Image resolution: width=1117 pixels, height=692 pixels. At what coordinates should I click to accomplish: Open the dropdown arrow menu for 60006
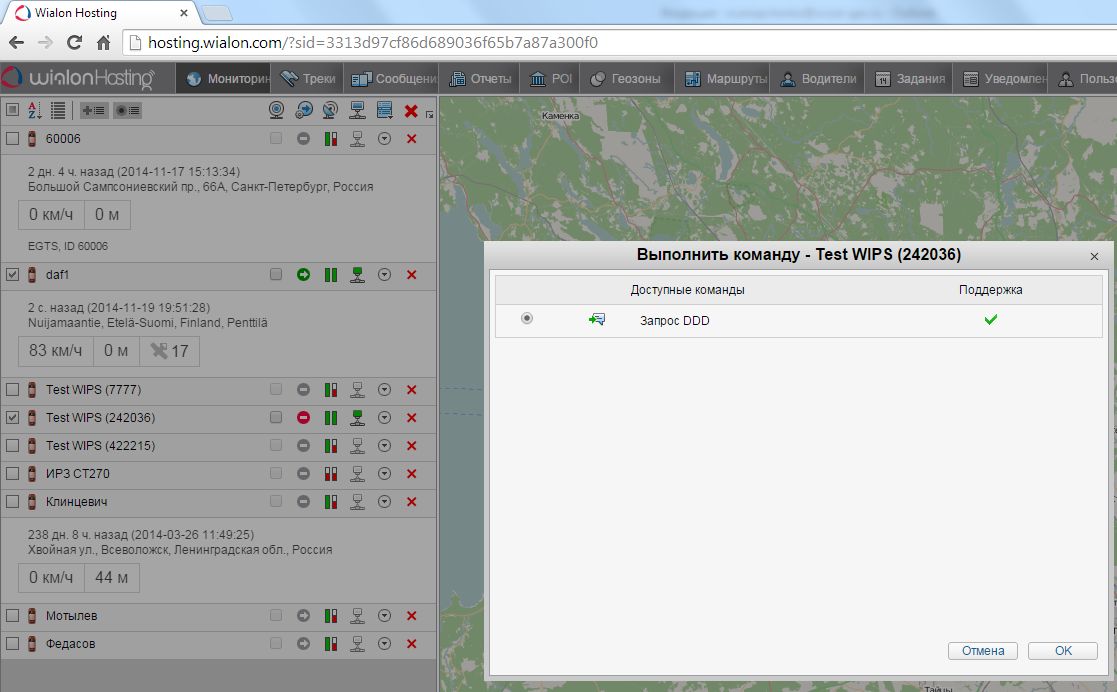point(384,139)
